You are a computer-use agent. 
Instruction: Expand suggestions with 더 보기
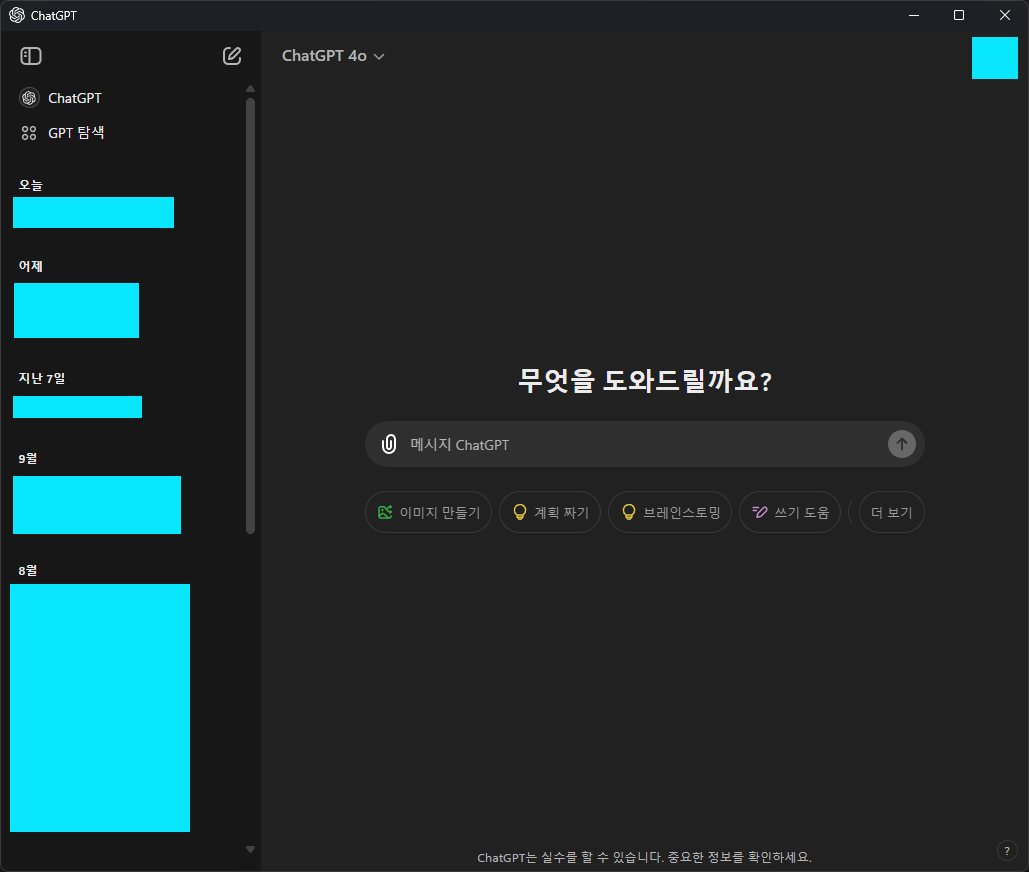coord(892,512)
